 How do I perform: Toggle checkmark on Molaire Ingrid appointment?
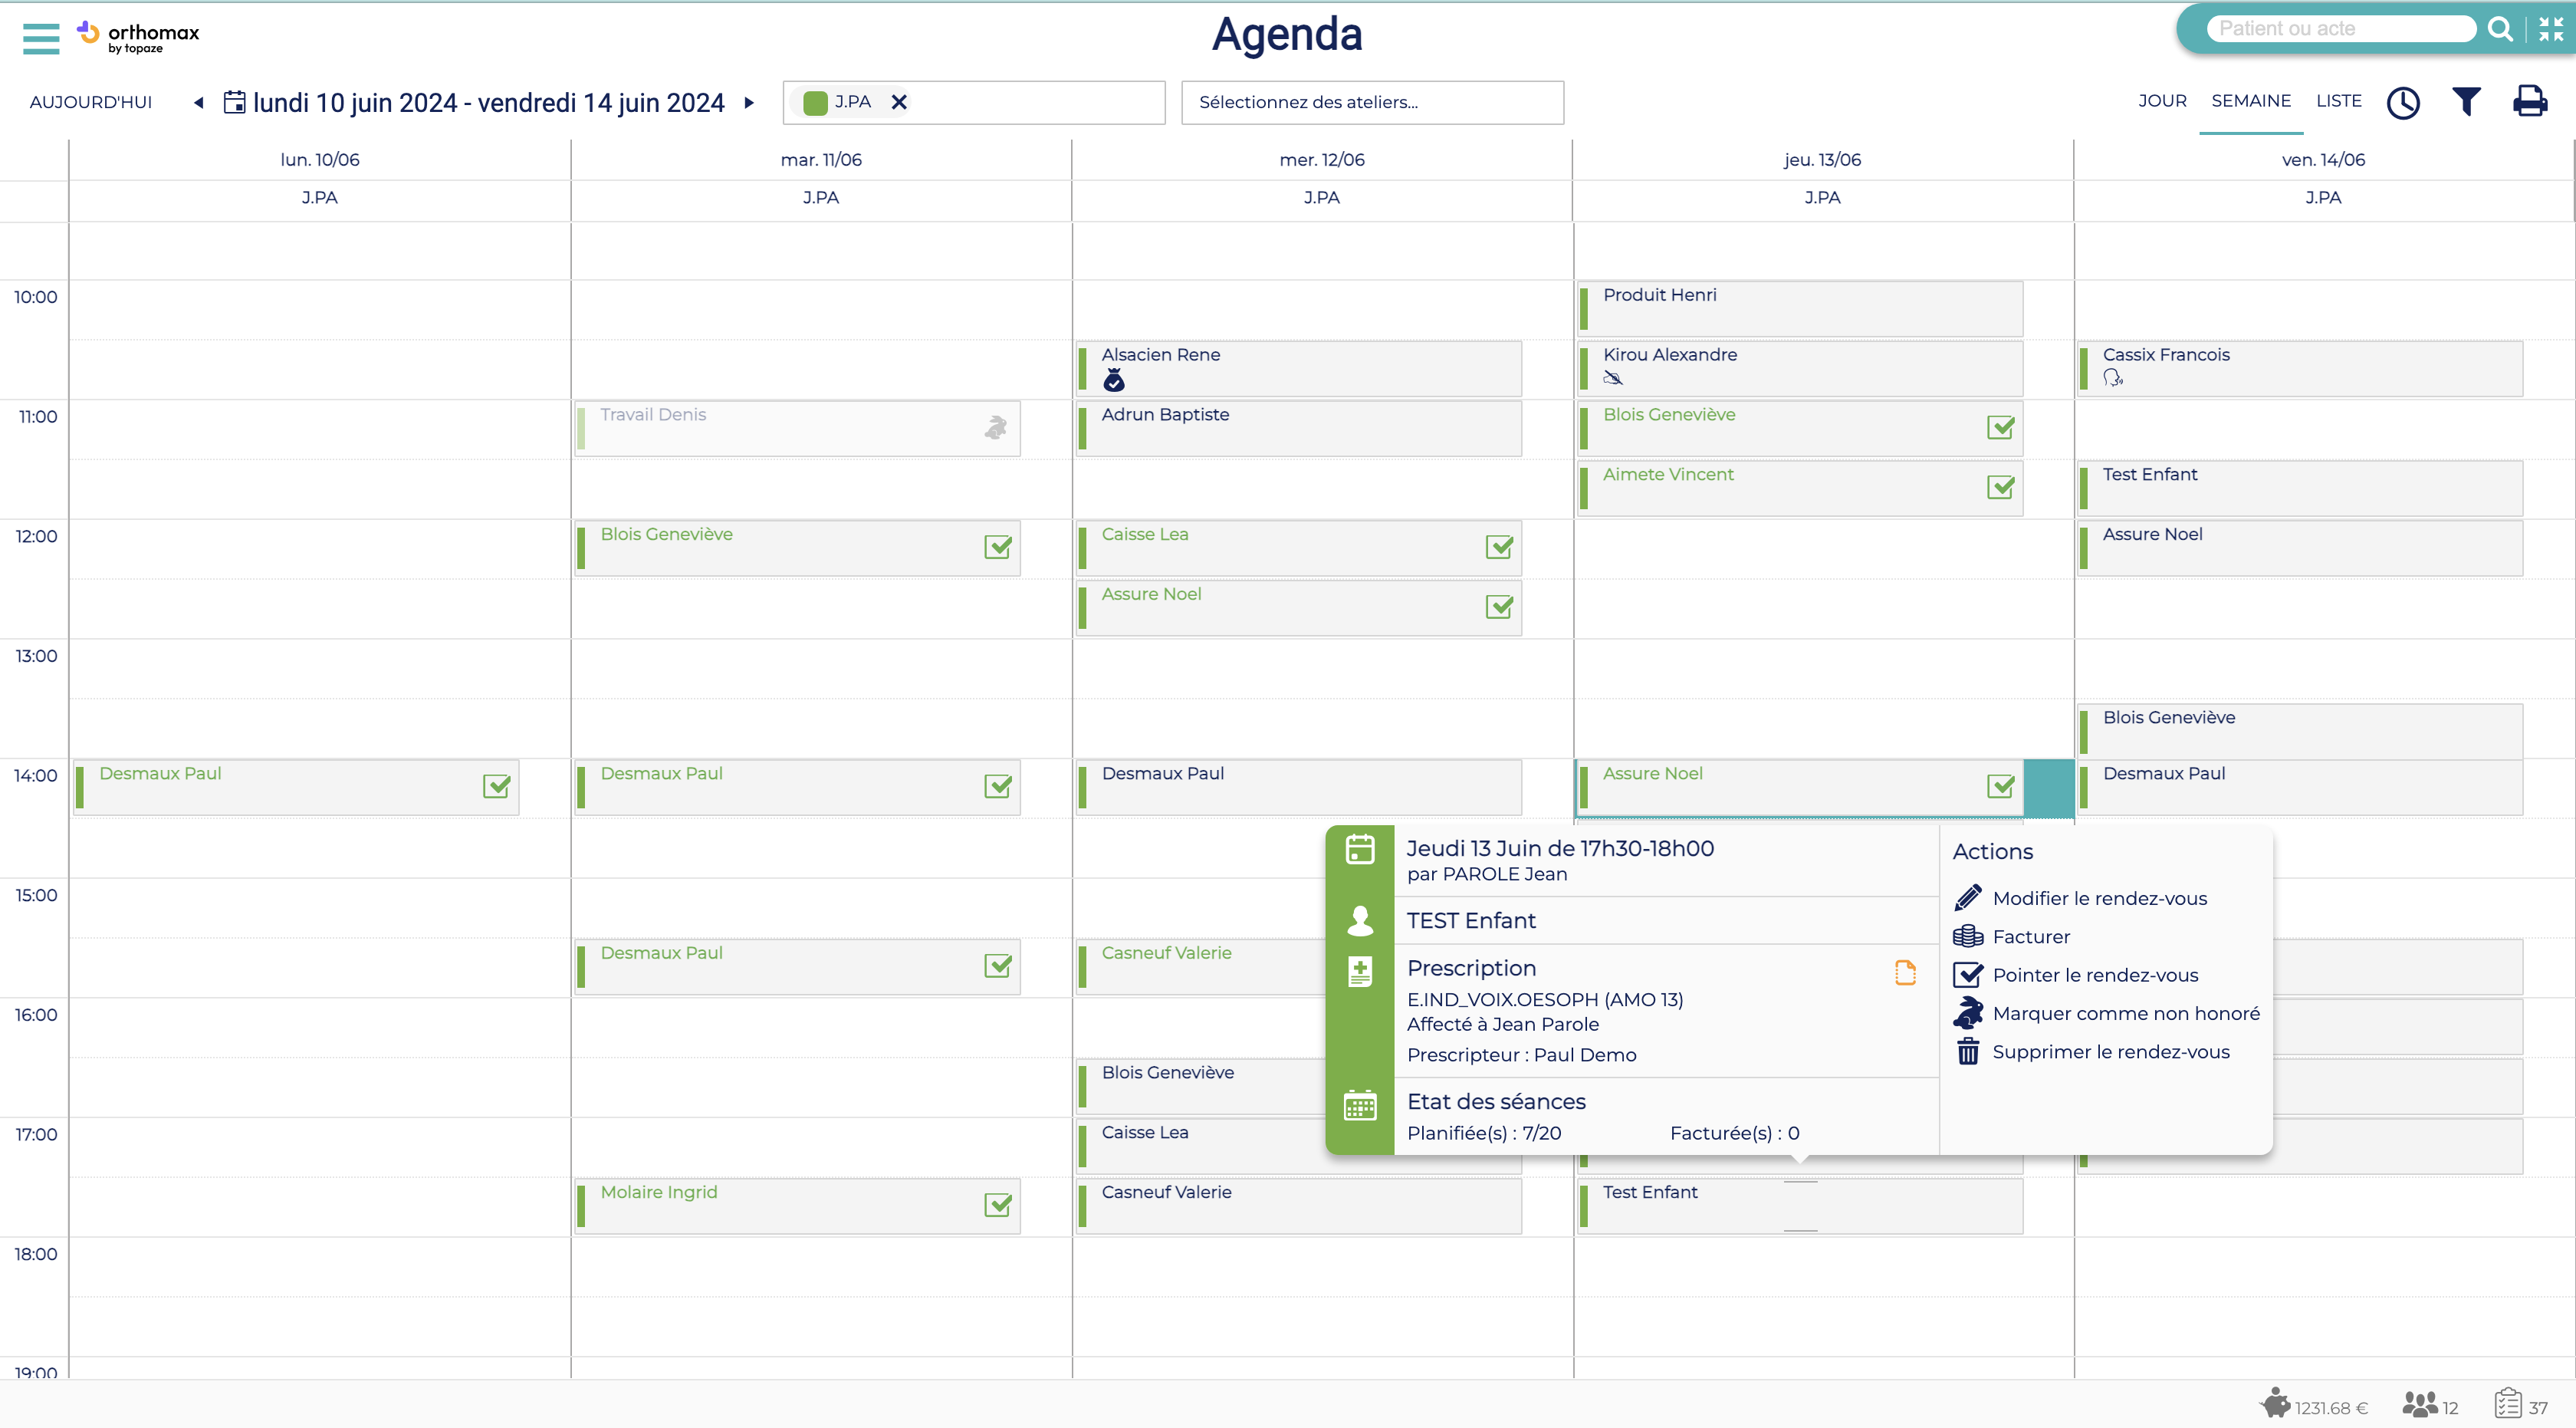coord(997,1205)
